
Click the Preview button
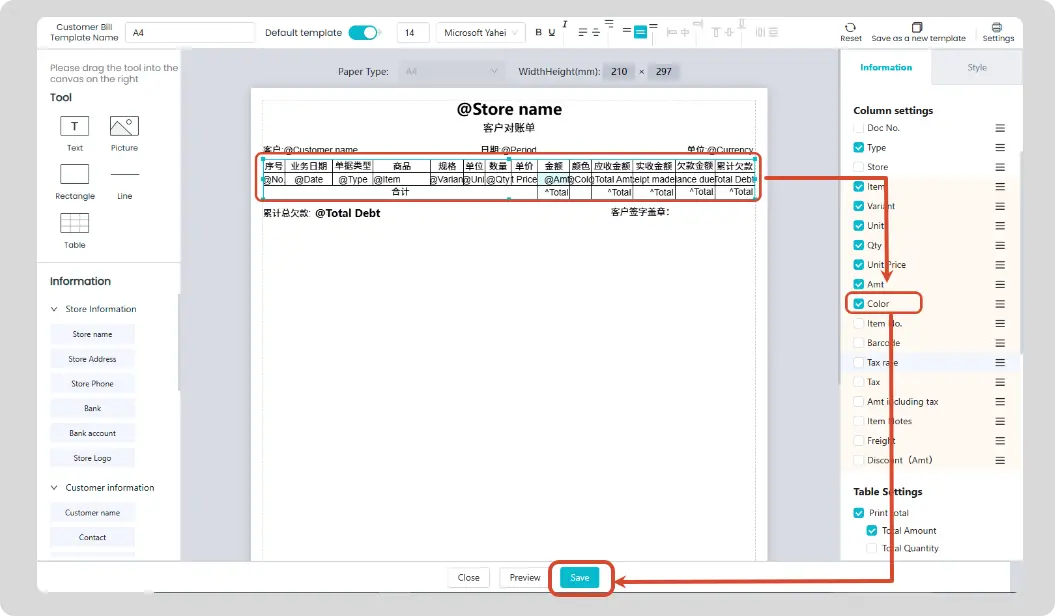pyautogui.click(x=525, y=578)
